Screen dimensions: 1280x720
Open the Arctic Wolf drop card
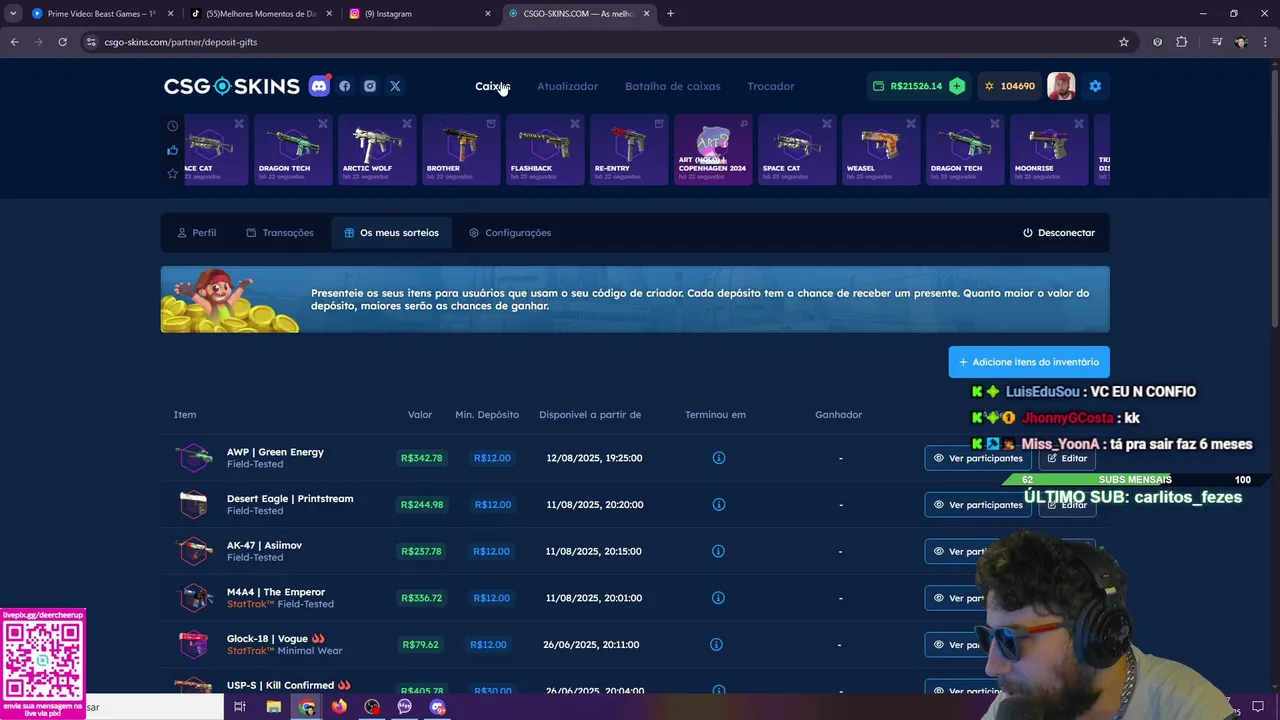point(377,150)
